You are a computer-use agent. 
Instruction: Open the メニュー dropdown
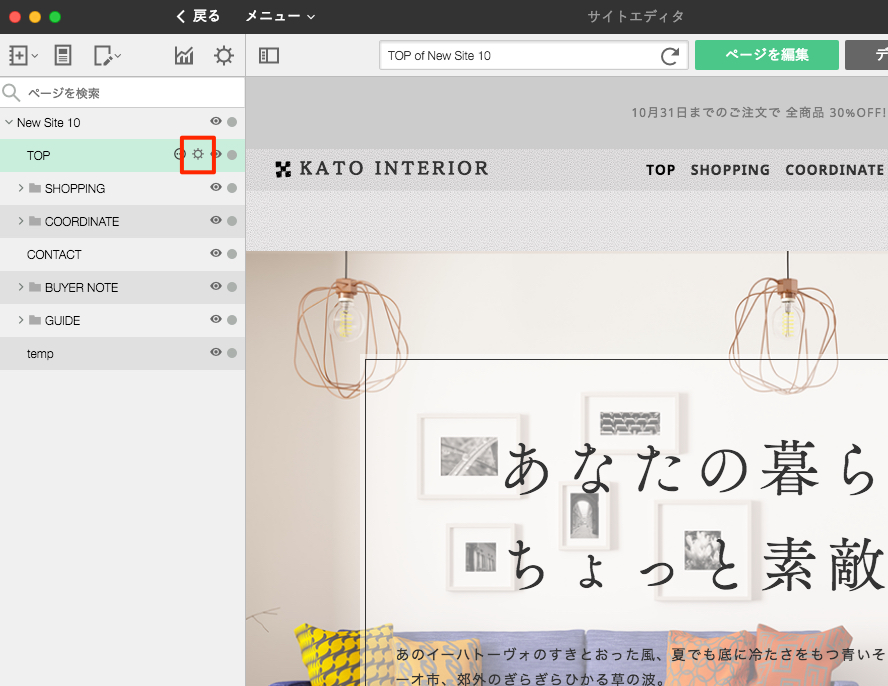click(280, 16)
